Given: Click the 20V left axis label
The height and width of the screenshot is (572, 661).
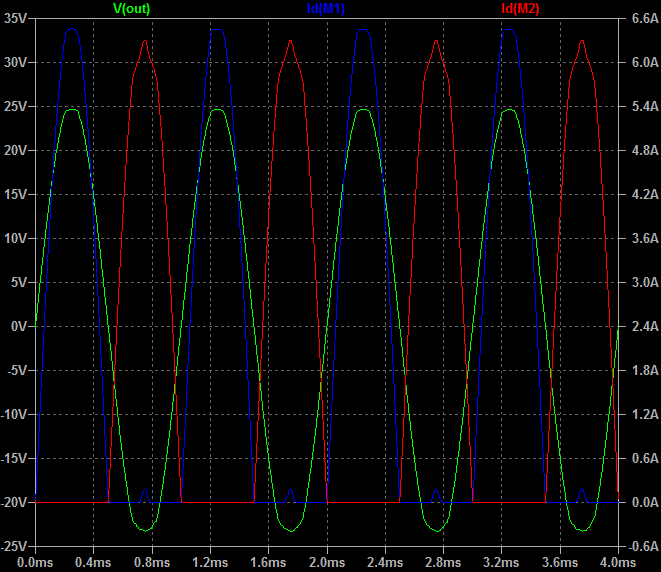Looking at the screenshot, I should pyautogui.click(x=16, y=150).
